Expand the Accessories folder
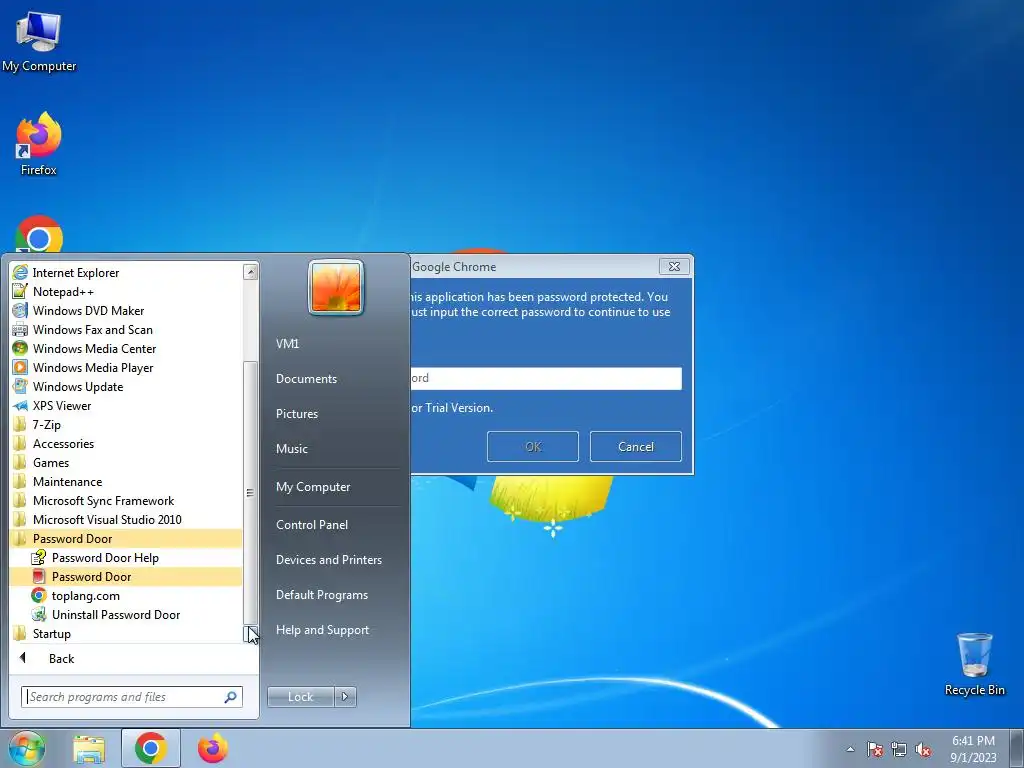The width and height of the screenshot is (1024, 768). 126,443
